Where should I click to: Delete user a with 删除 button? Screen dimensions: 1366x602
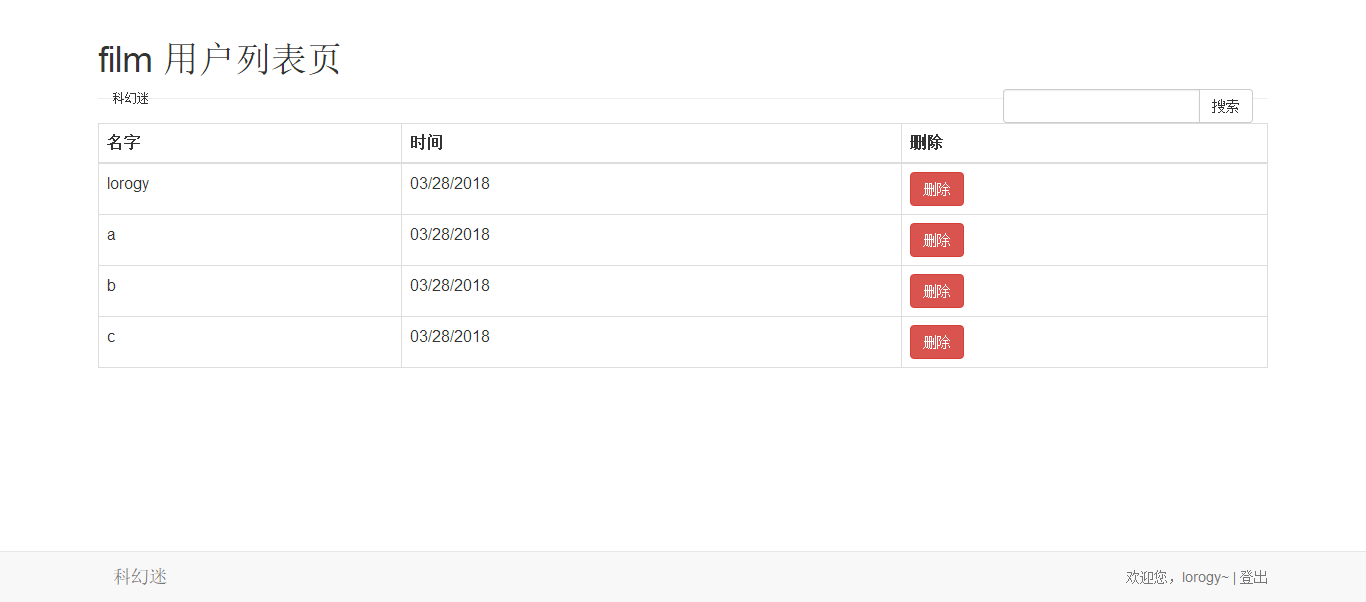click(937, 240)
